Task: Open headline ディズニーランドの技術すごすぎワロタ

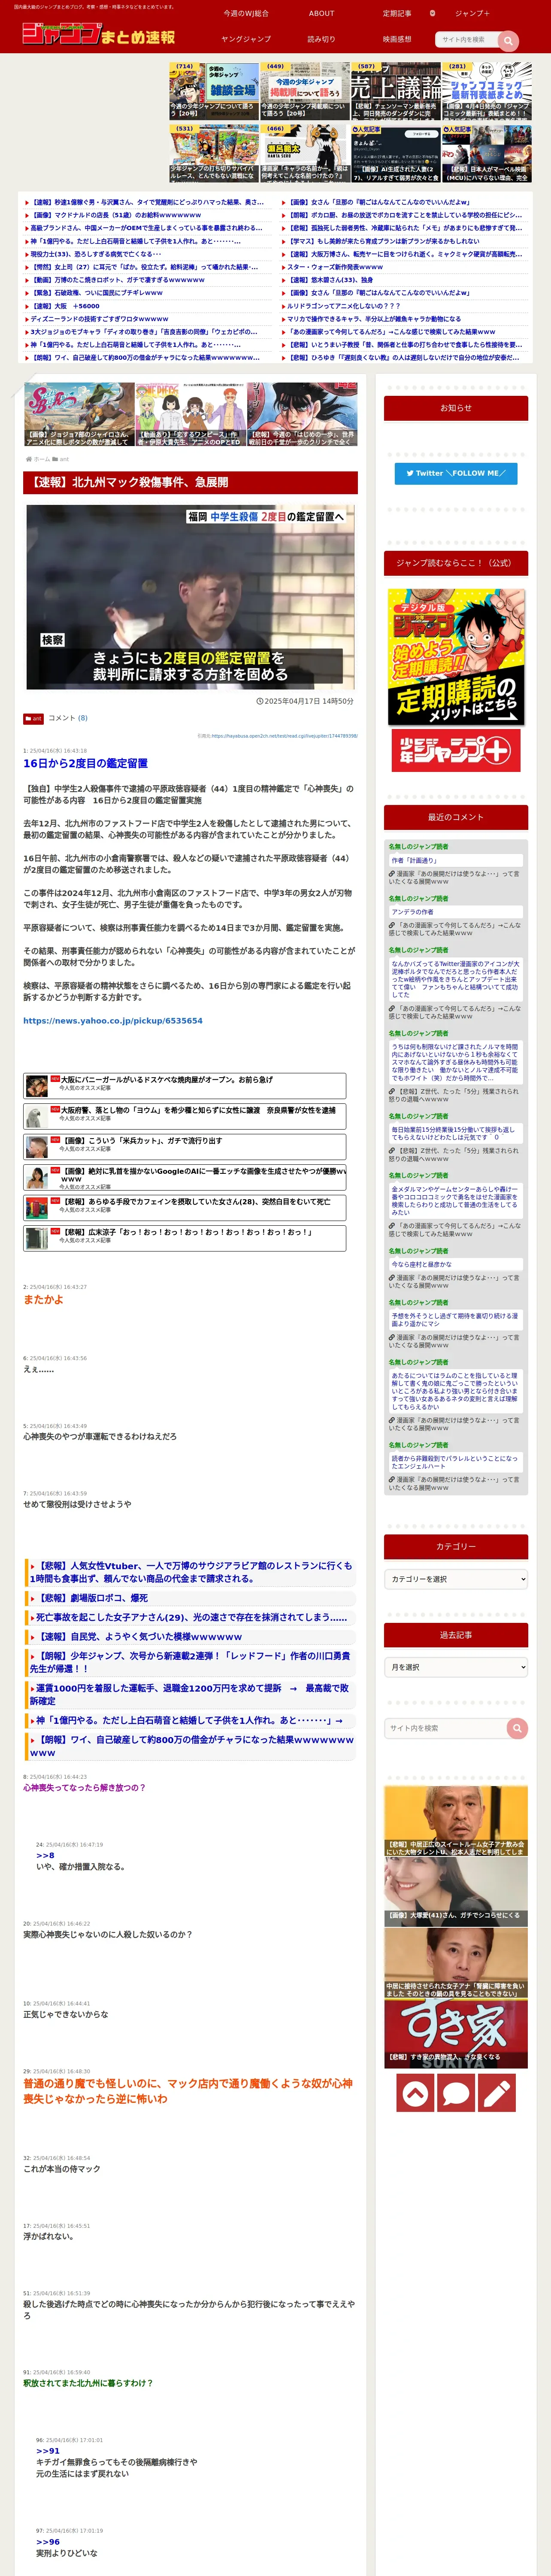Action: (x=99, y=319)
